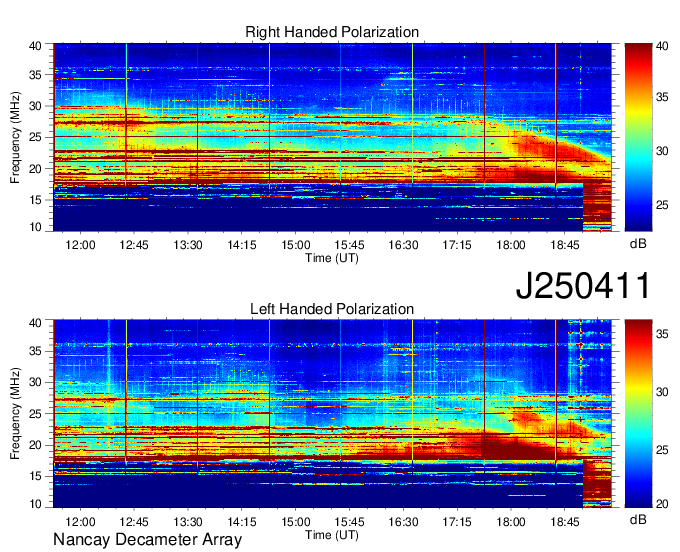Viewport: 680px width, 552px height.
Task: Click 15 MHz frequency tick, left-handed plot
Action: tap(35, 476)
